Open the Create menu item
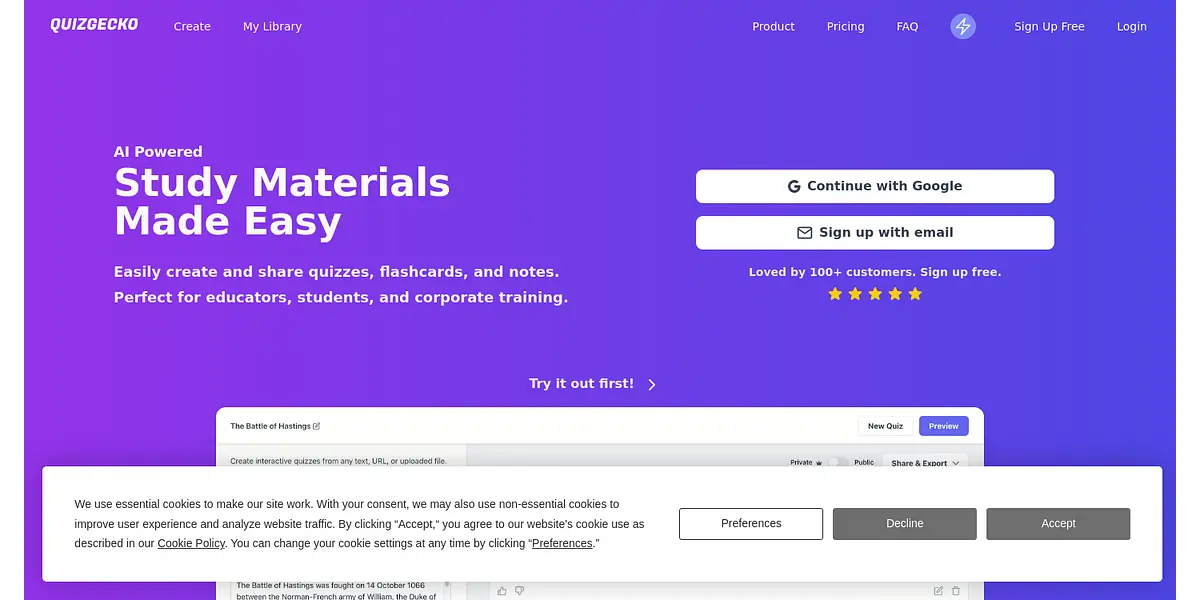Screen dimensions: 1200x600 coord(192,26)
